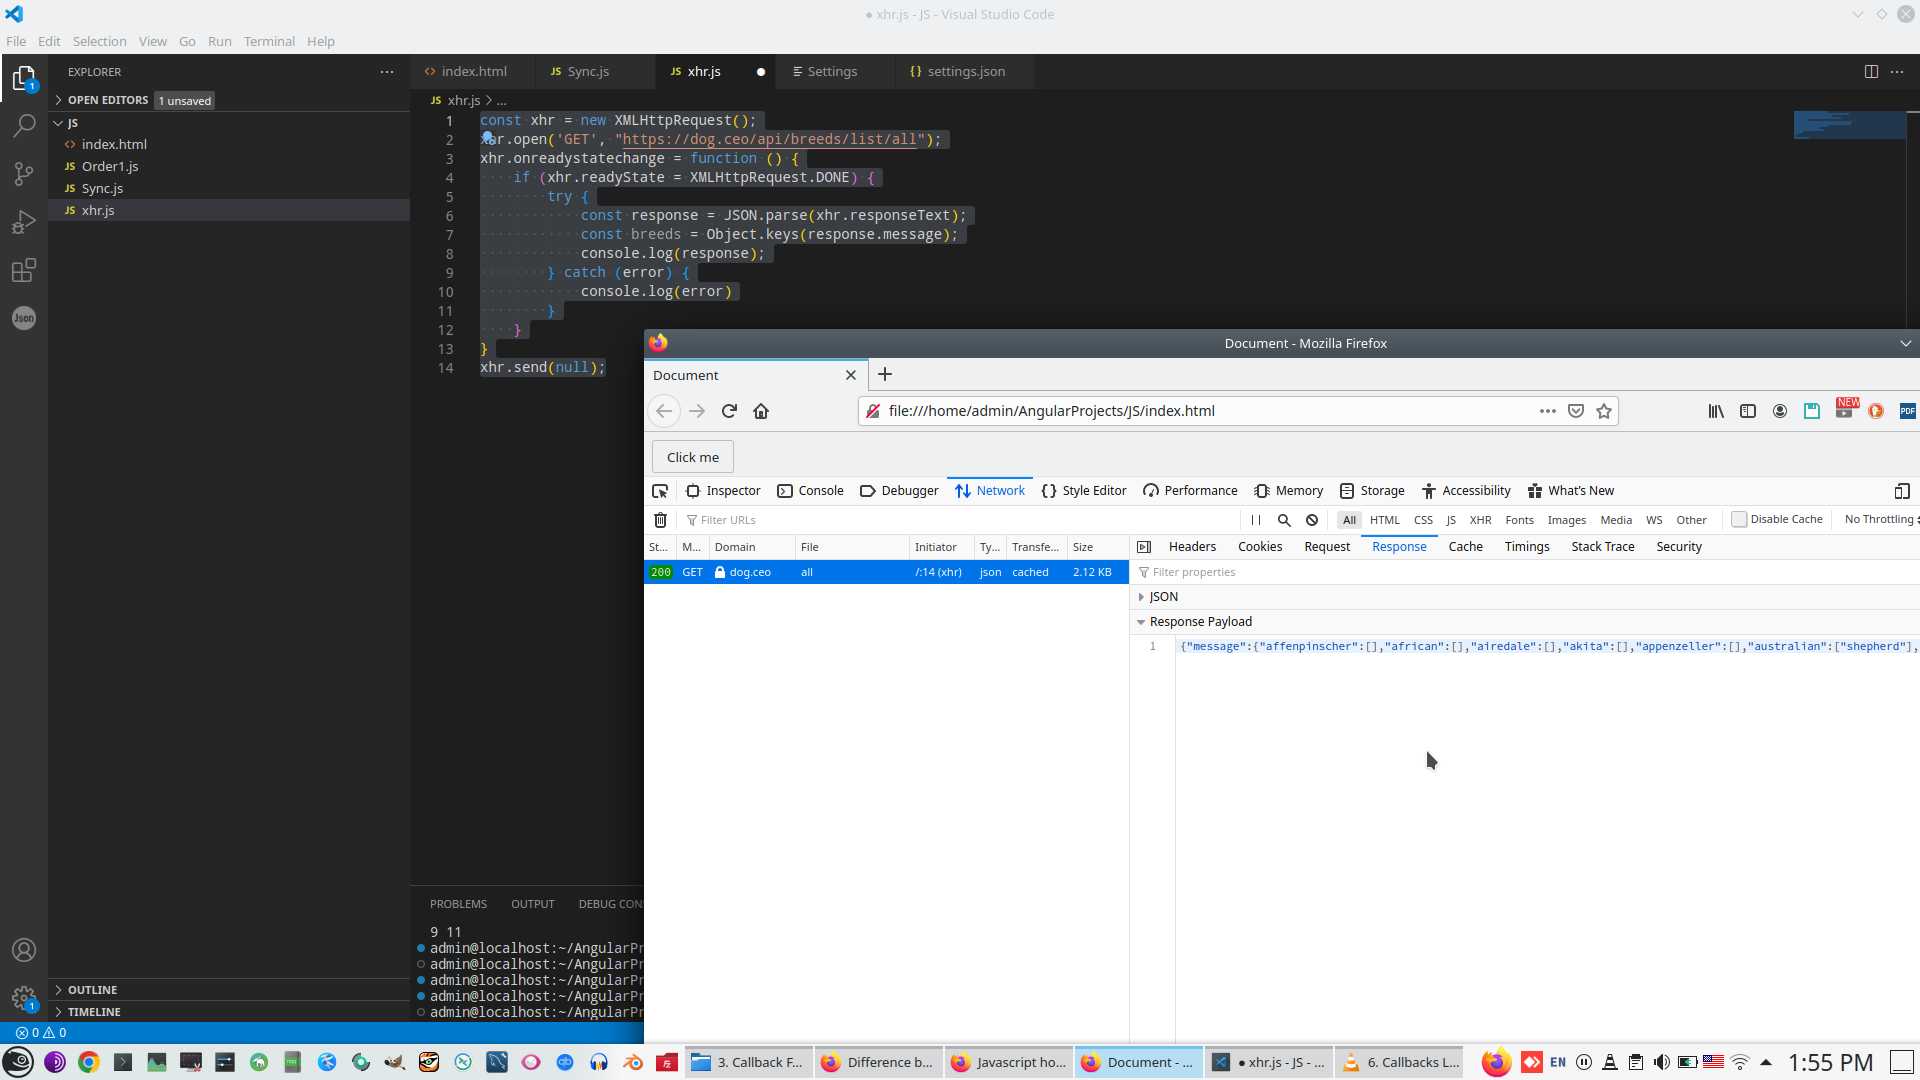Click the 'Click me' button
The image size is (1920, 1080).
(x=692, y=457)
